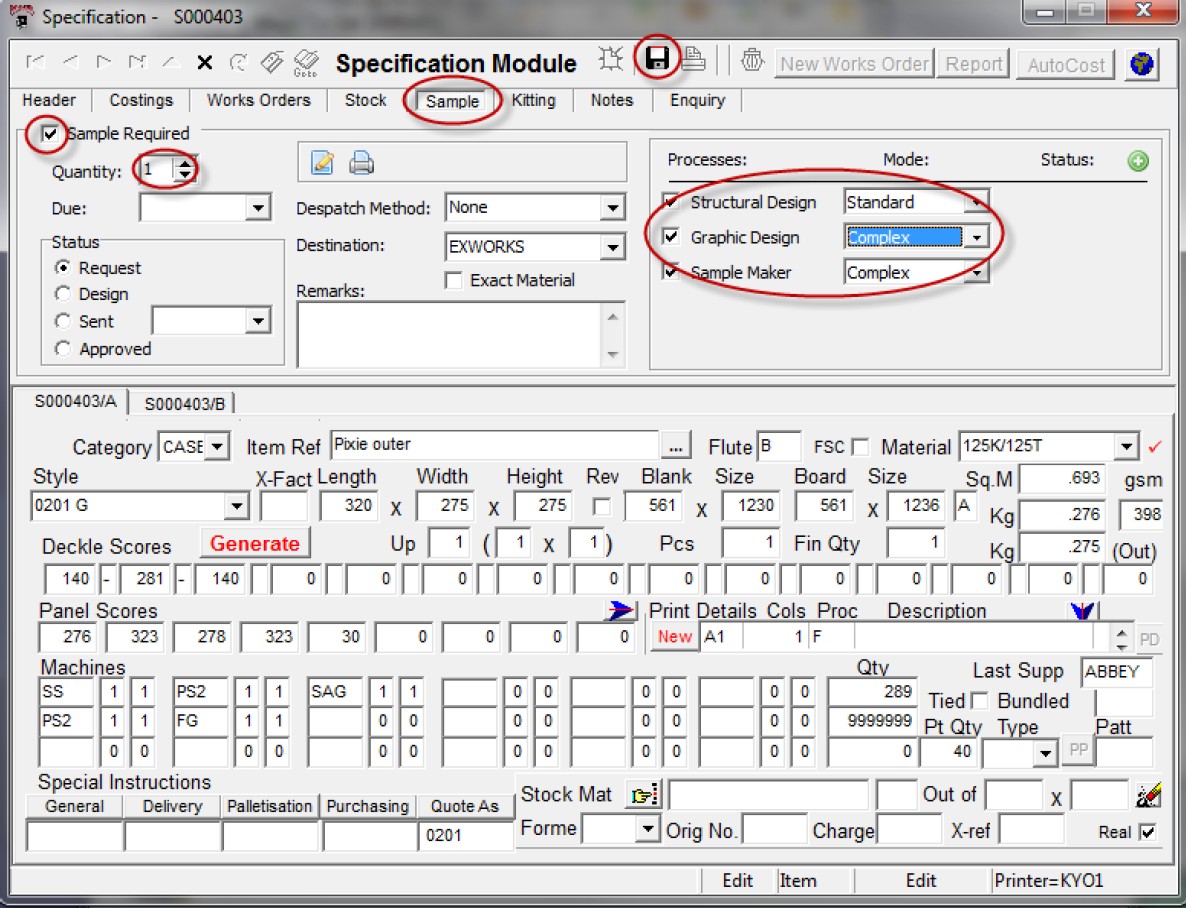This screenshot has height=908, width=1186.
Task: Open the S000403/B item tab
Action: coord(185,404)
